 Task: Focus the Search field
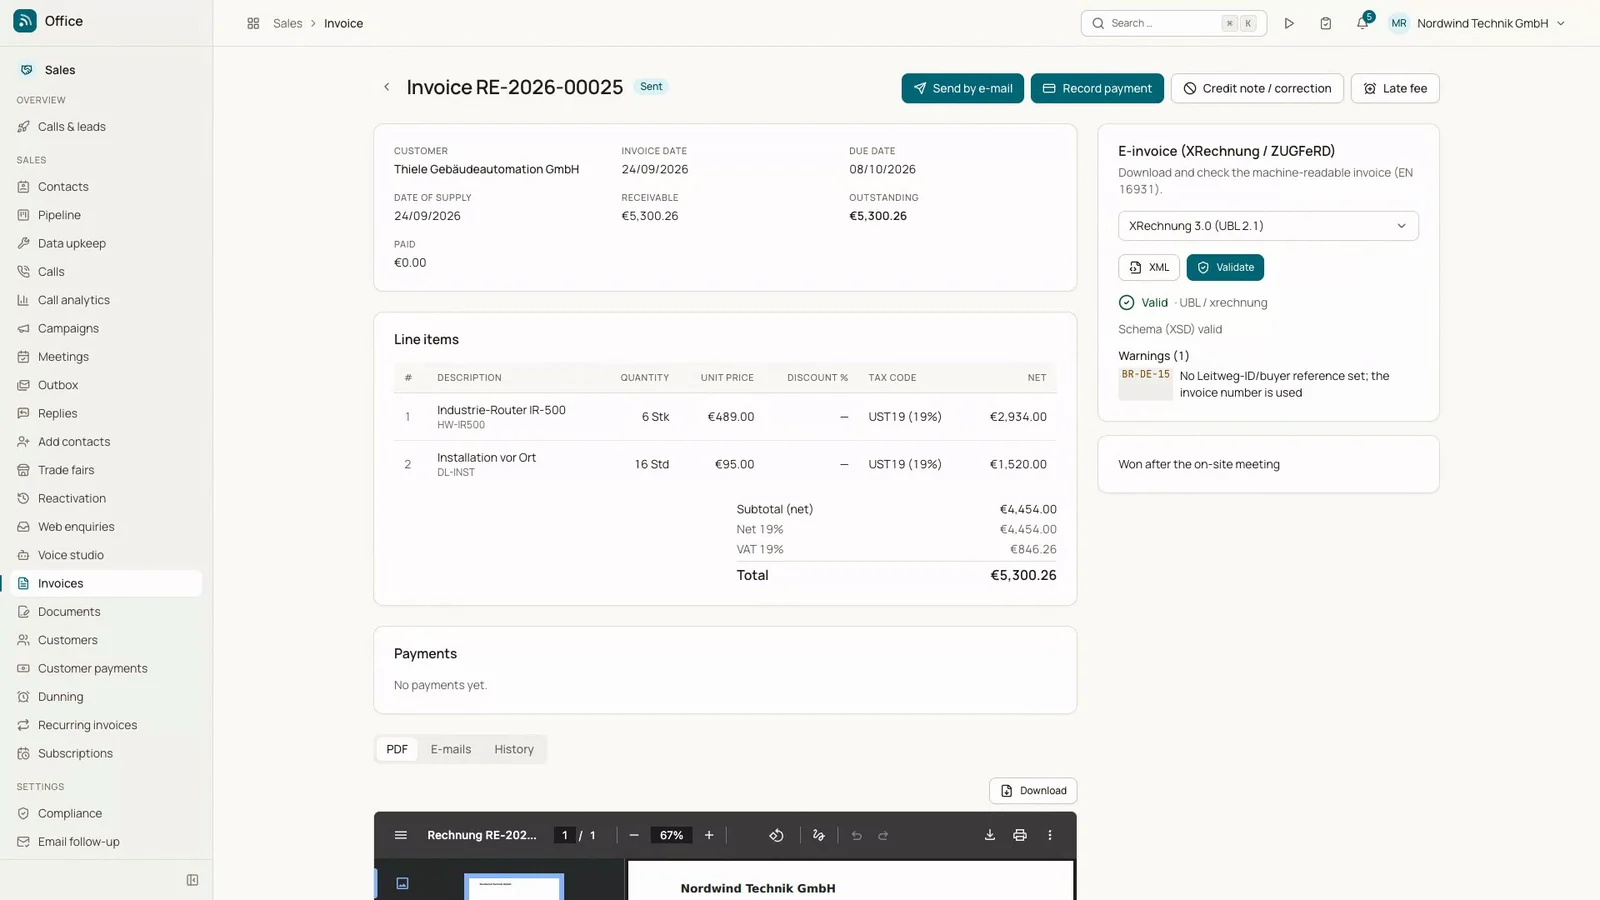(x=1173, y=23)
